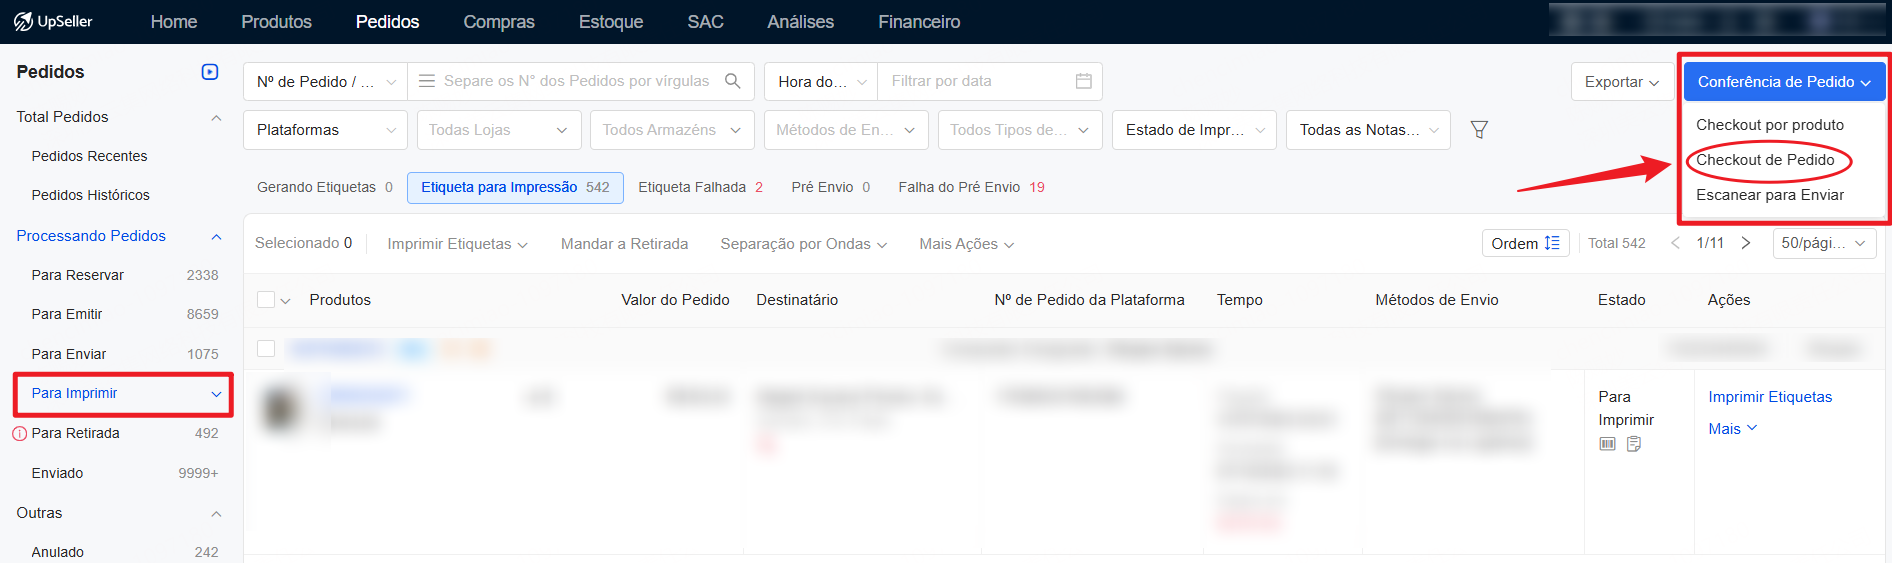Open Pedidos Históricos in sidebar
This screenshot has height=563, width=1892.
pyautogui.click(x=90, y=195)
